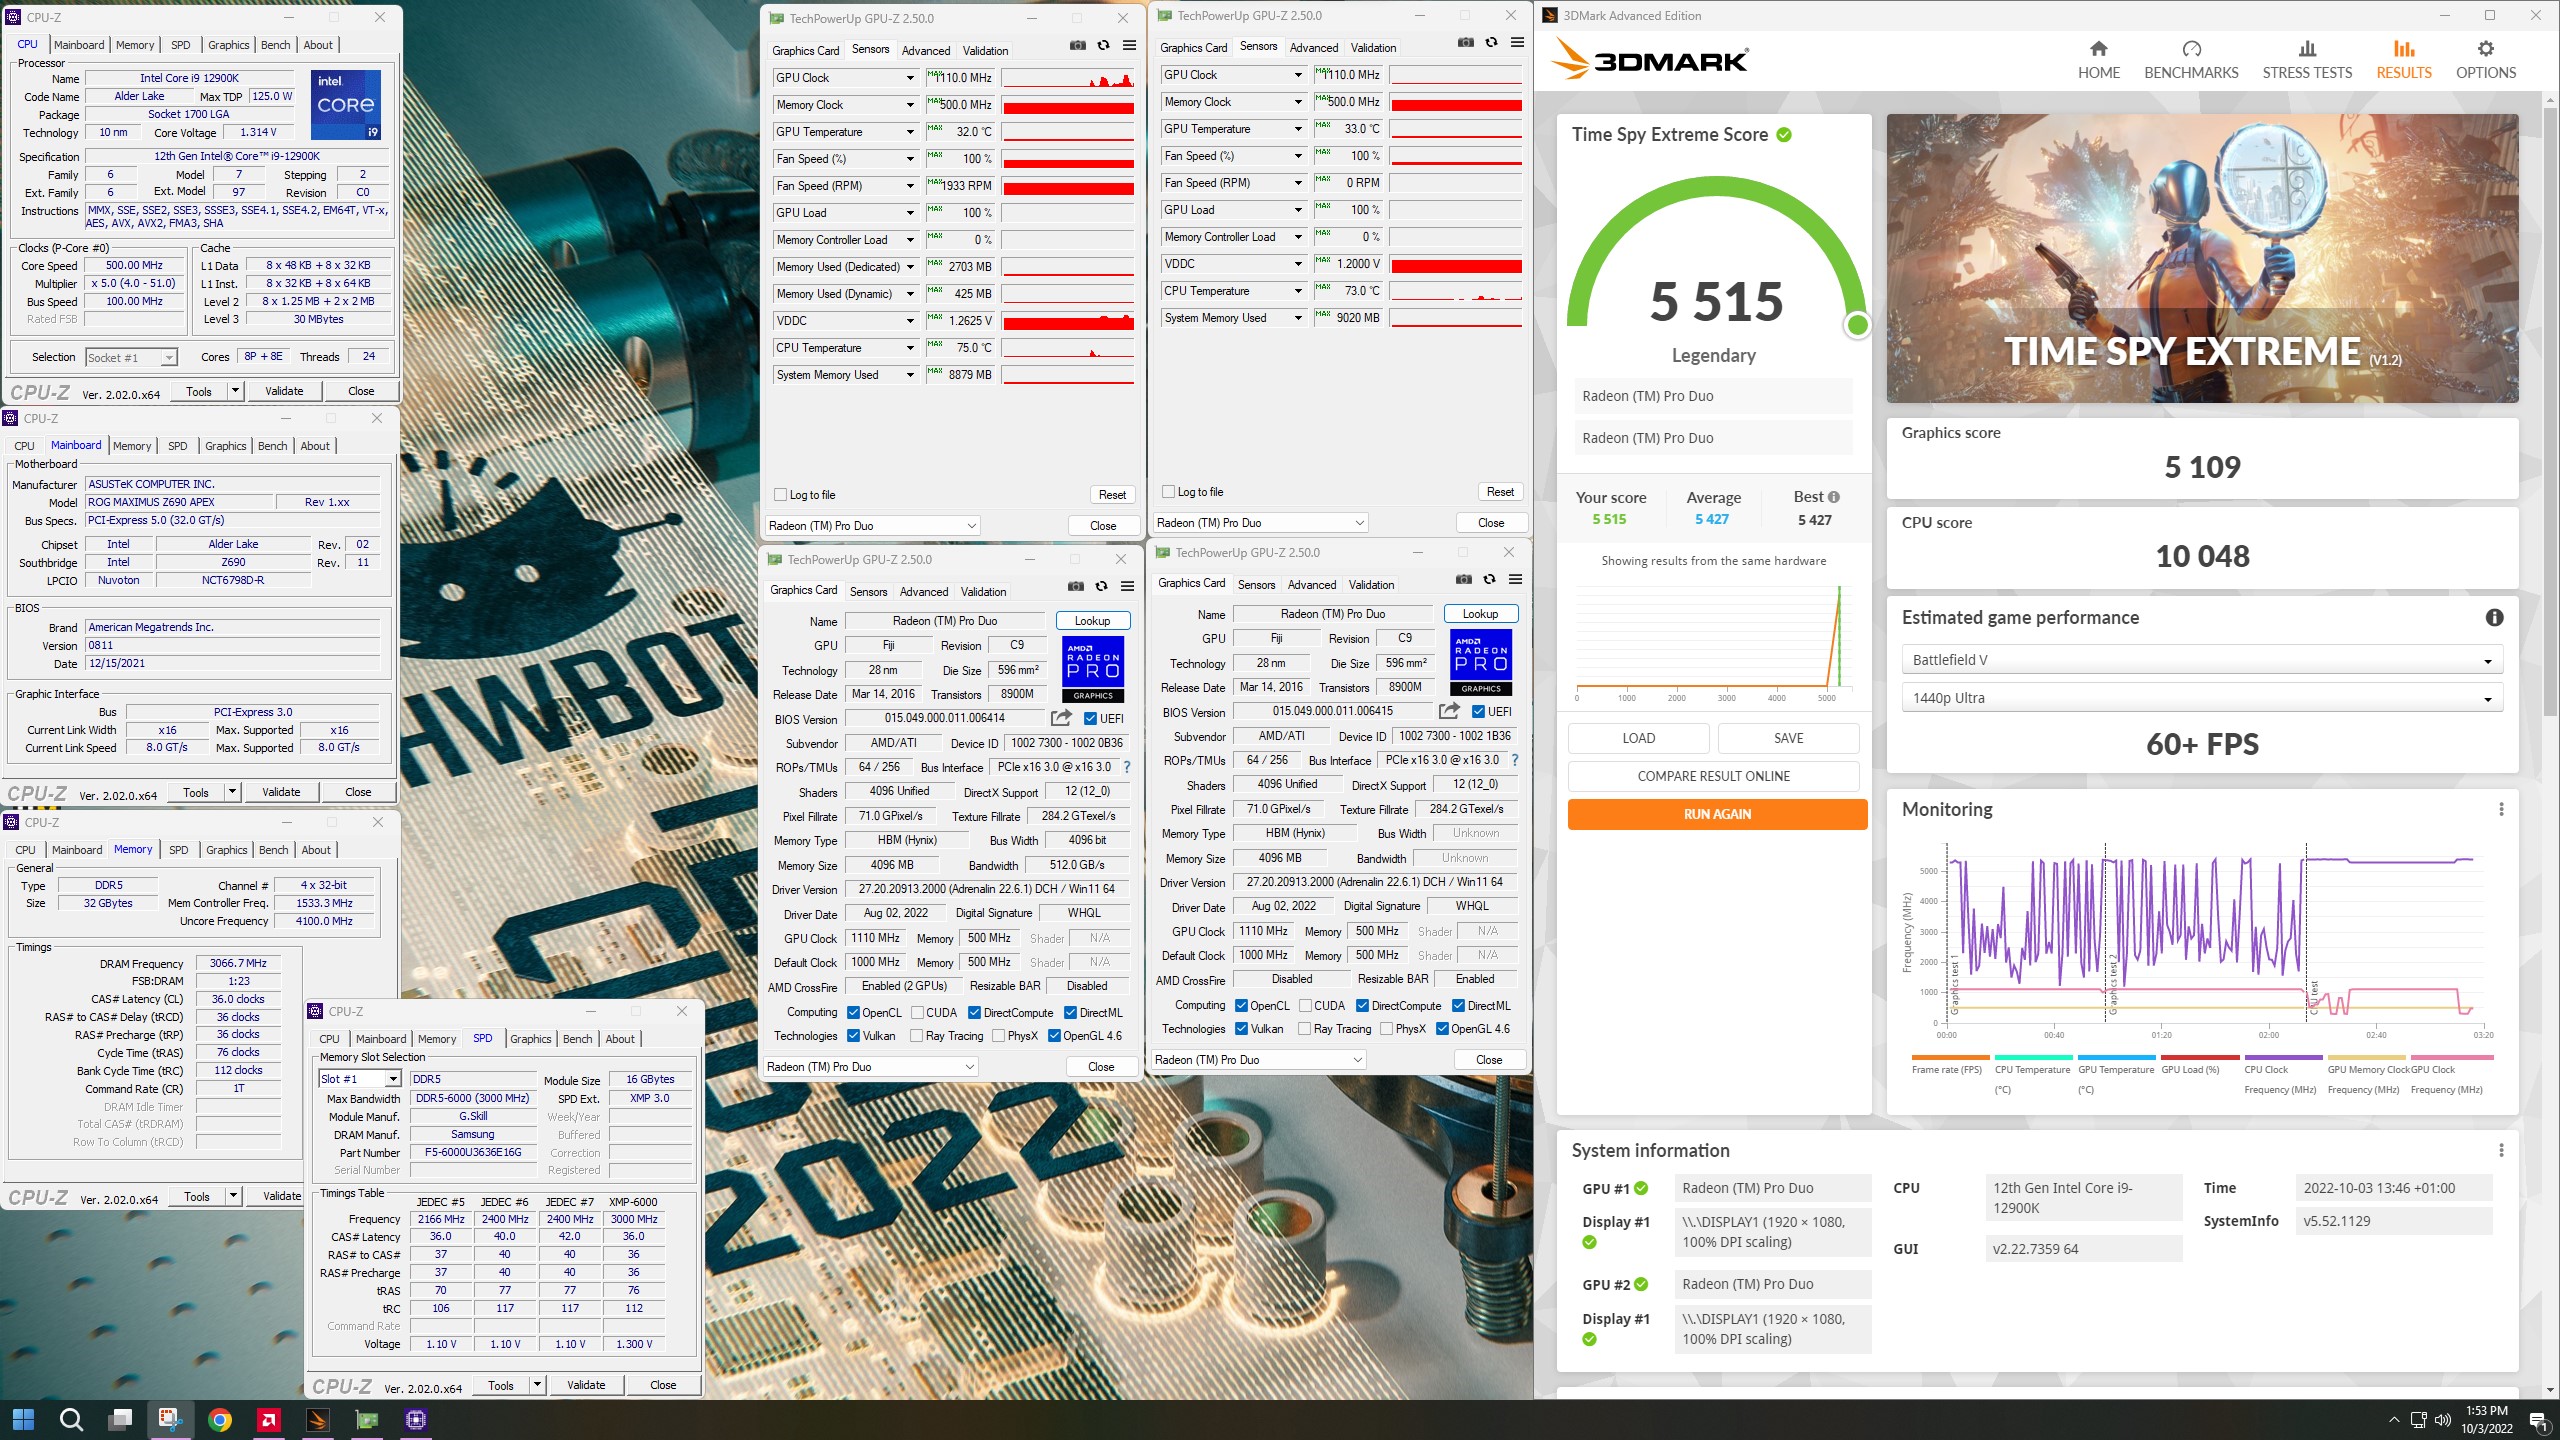Click BIOS export share icon in bottom-left GPU-Z
The image size is (2560, 1440).
tap(1061, 718)
